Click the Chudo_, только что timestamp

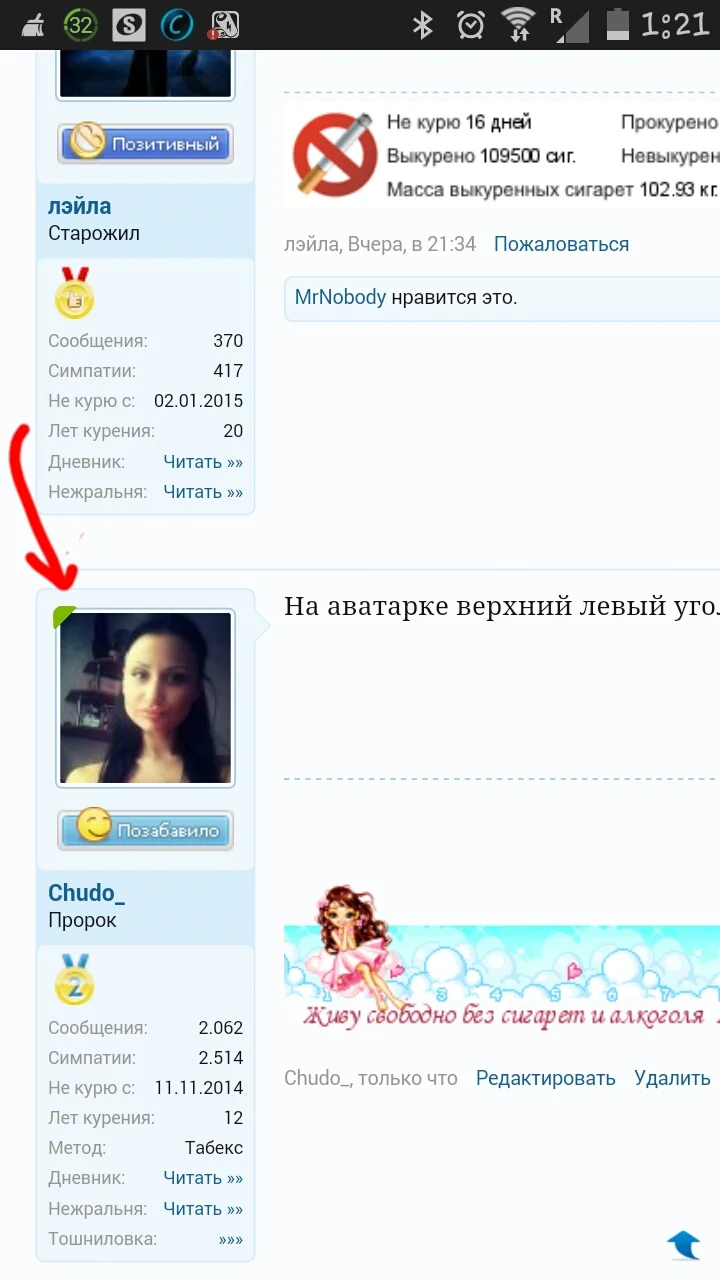point(371,1078)
